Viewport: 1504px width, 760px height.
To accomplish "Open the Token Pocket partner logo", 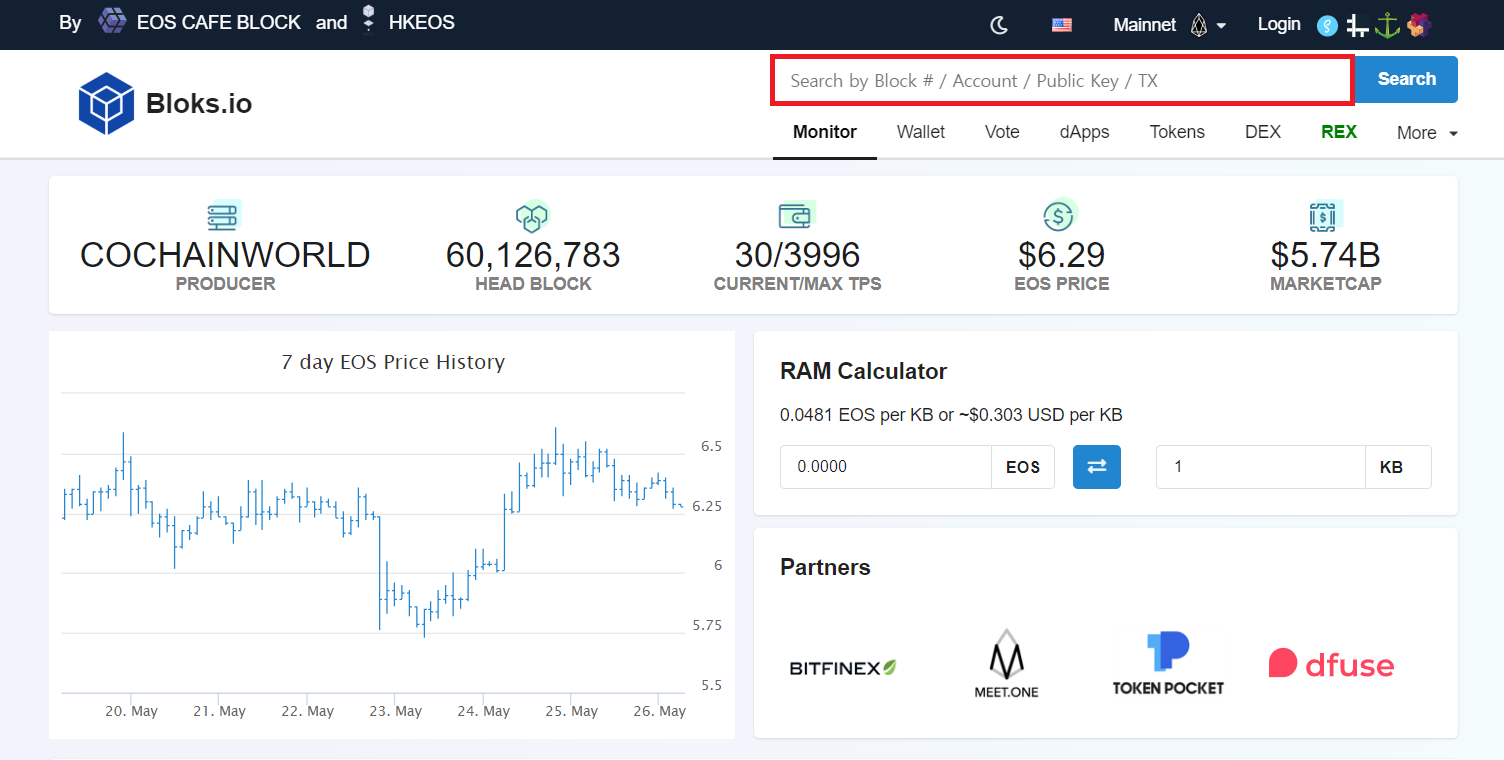I will (1168, 663).
